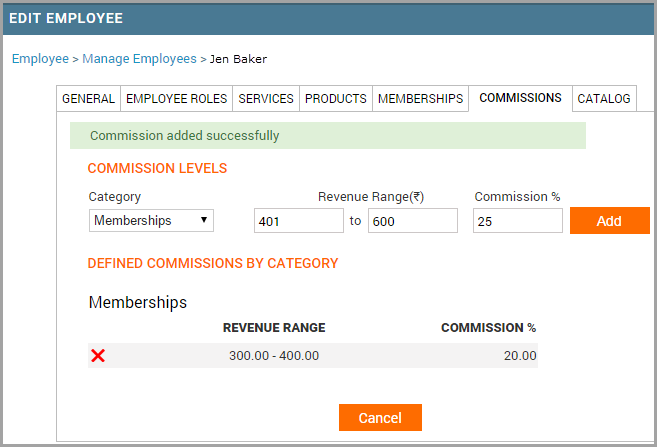Go to the Services tab

[266, 98]
